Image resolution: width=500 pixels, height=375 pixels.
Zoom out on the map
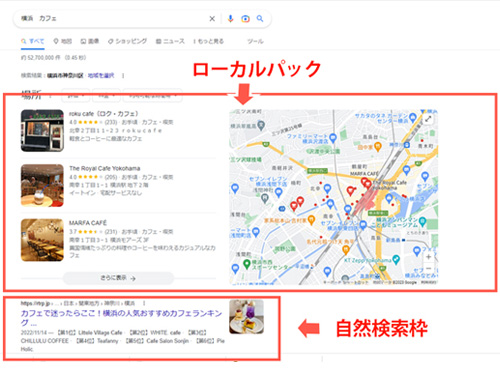[429, 268]
